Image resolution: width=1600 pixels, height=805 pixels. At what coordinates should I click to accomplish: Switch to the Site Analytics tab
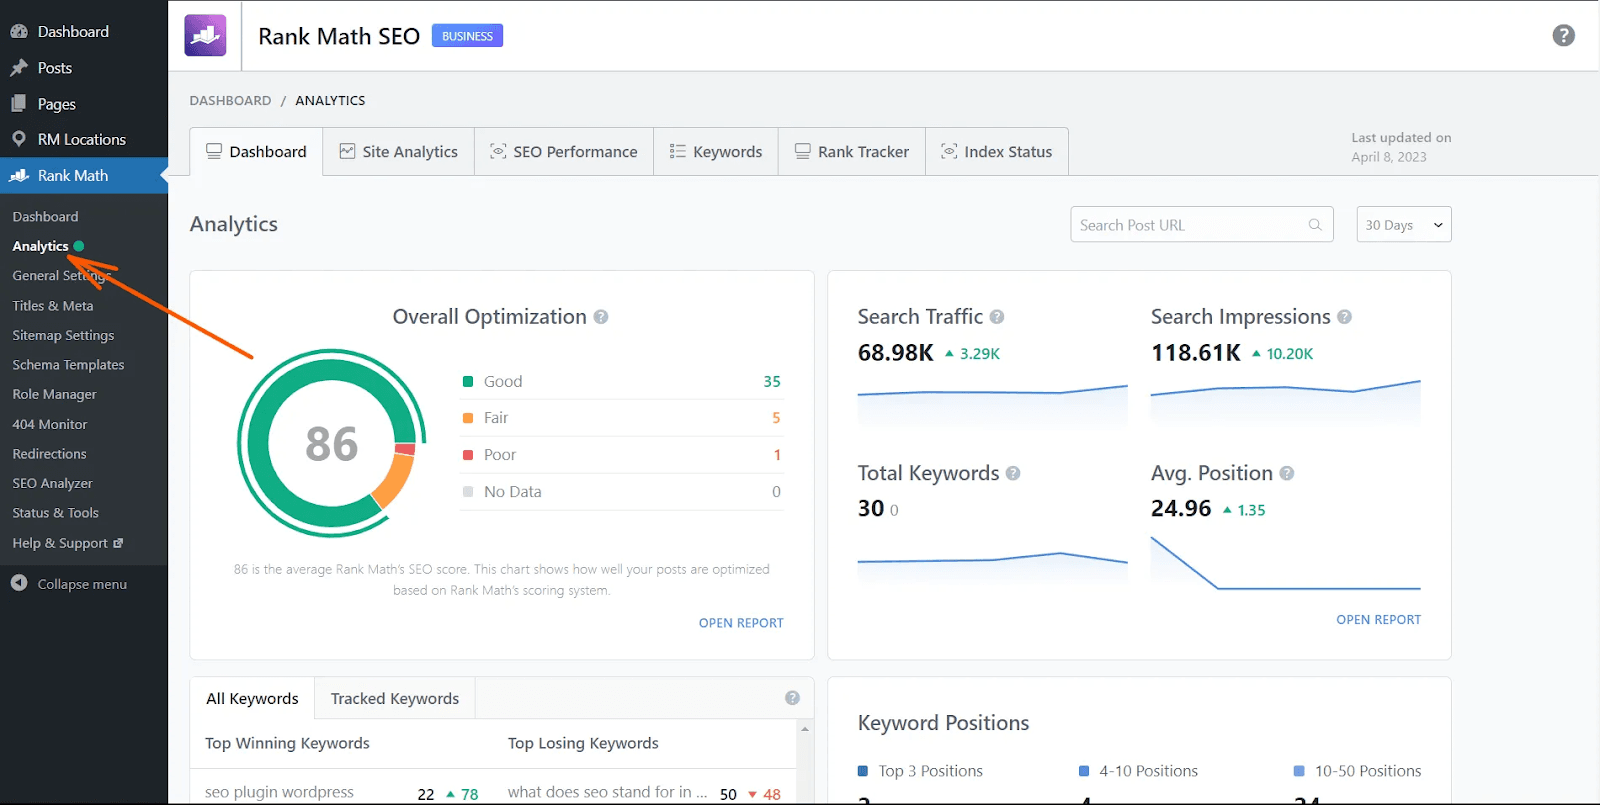[398, 151]
